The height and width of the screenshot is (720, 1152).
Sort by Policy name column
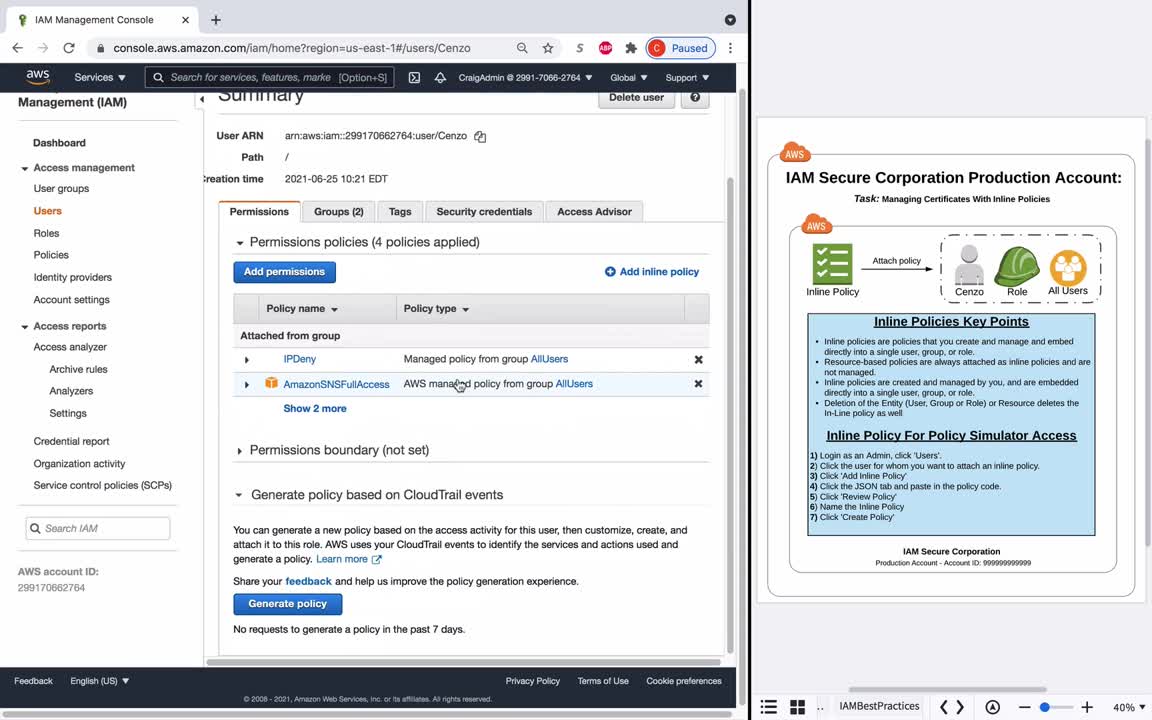click(x=302, y=309)
